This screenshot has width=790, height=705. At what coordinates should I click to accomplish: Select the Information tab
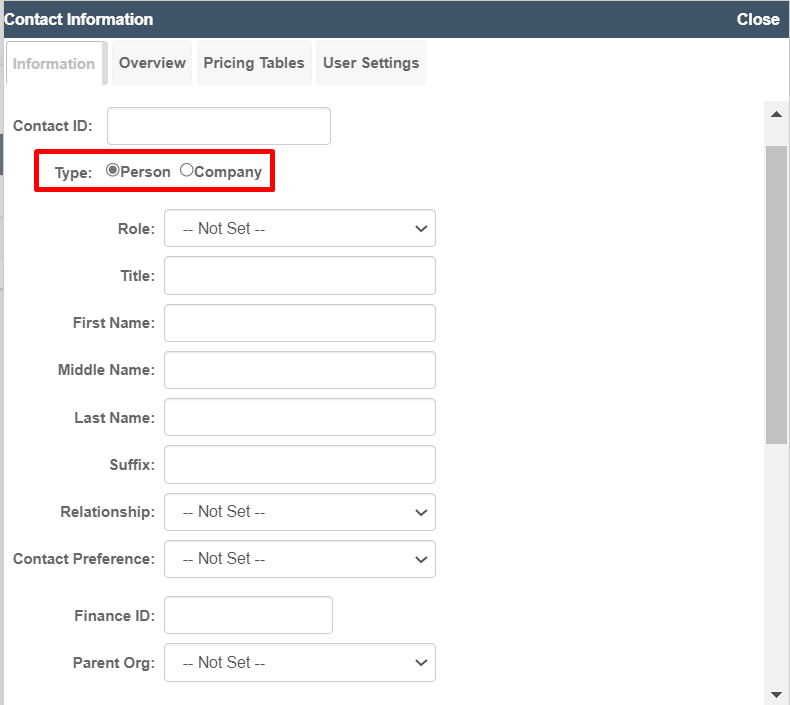[54, 63]
